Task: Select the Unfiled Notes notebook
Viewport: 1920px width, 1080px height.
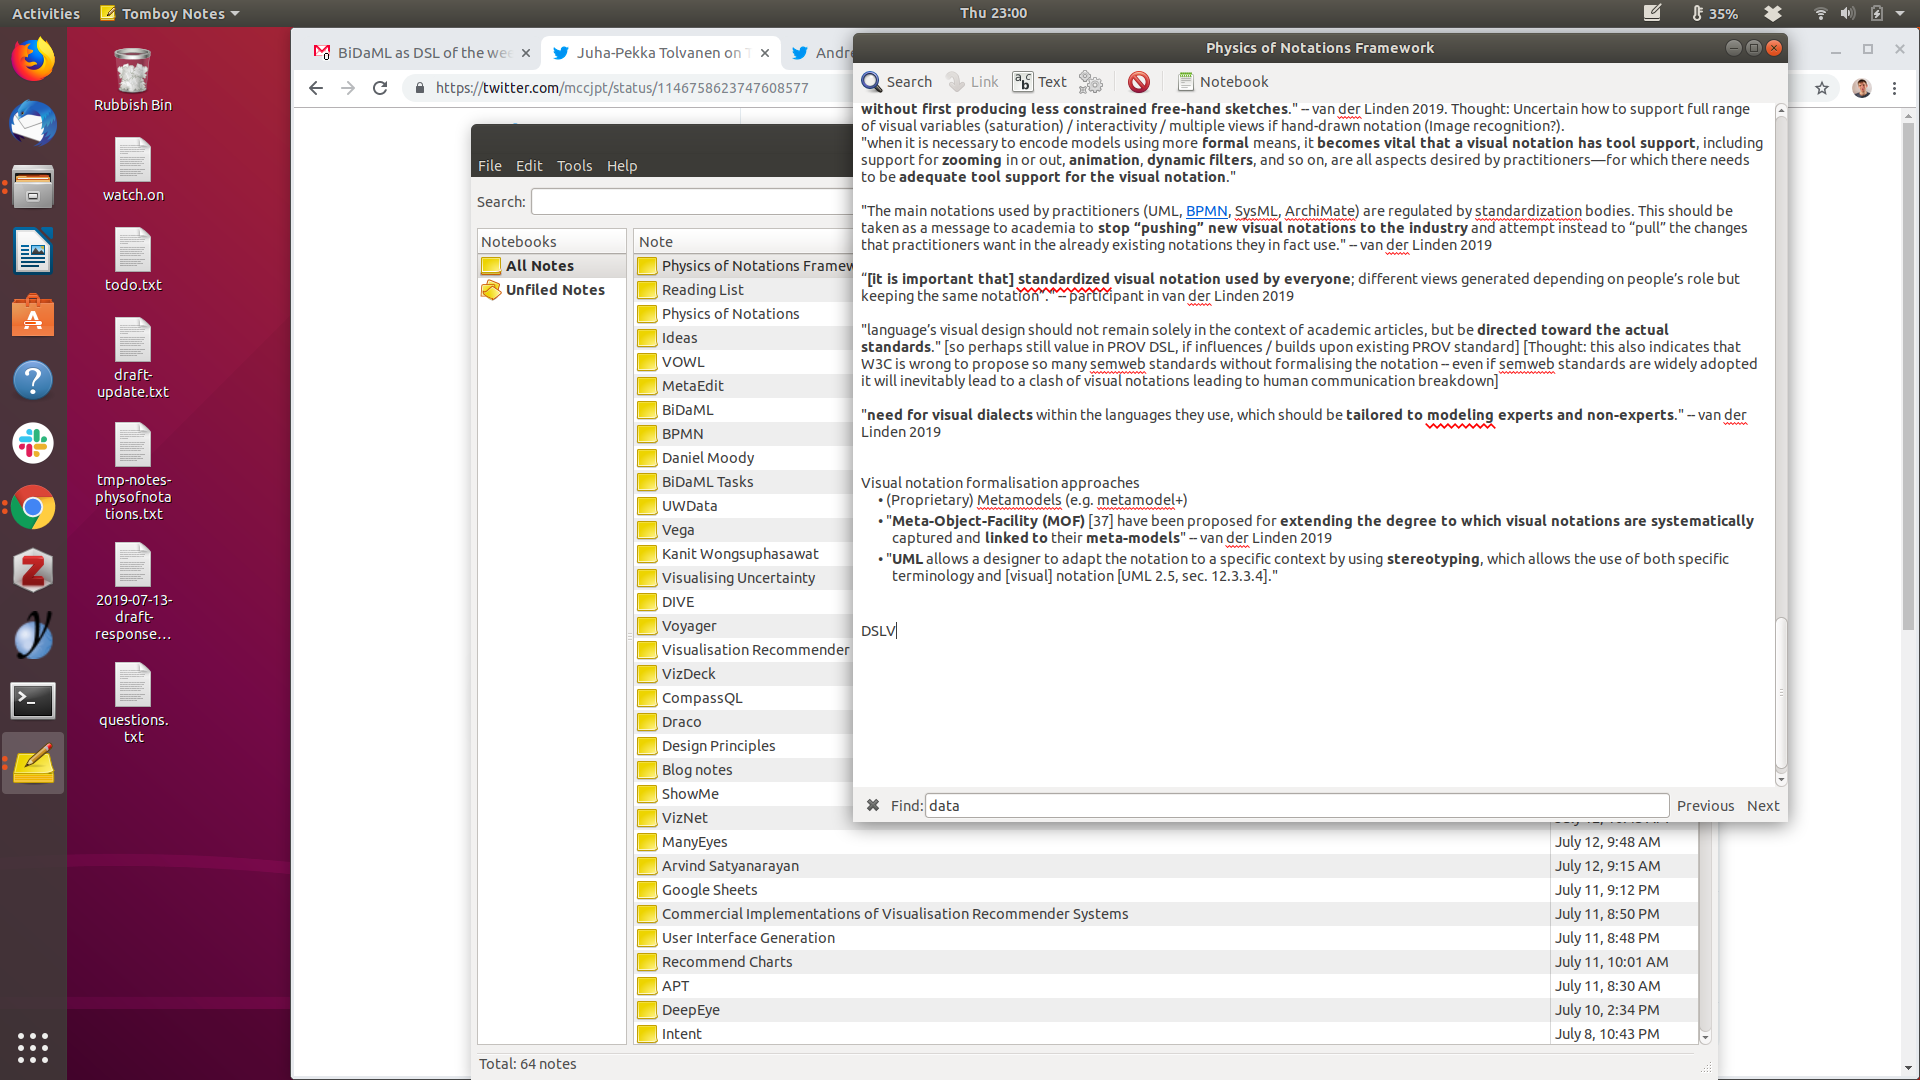Action: click(554, 290)
